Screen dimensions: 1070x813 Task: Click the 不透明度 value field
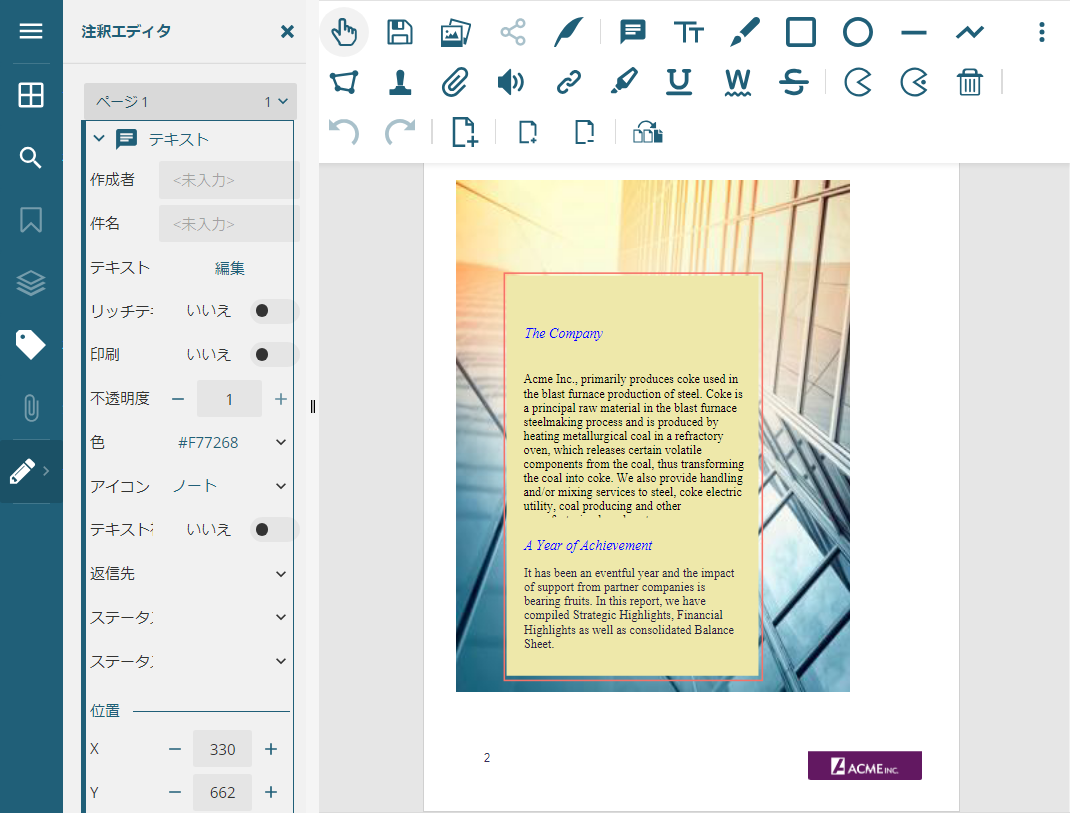[x=229, y=399]
